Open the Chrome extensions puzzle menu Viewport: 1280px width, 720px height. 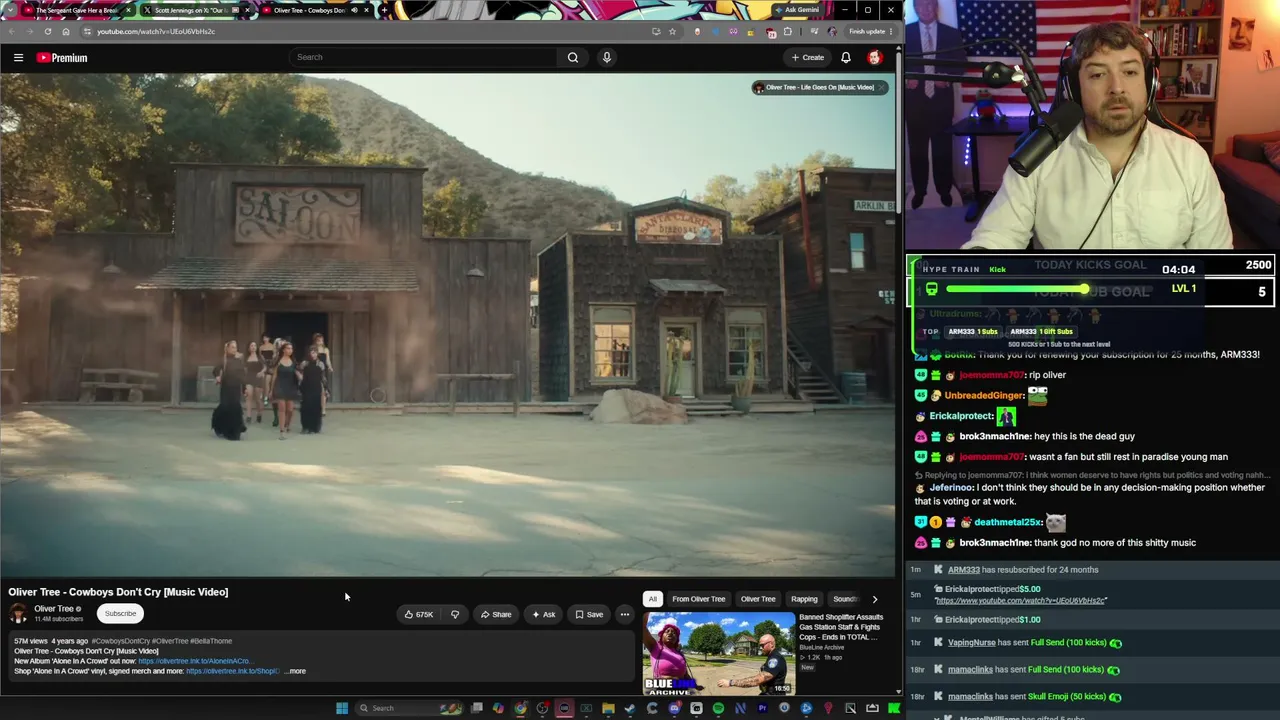click(787, 31)
